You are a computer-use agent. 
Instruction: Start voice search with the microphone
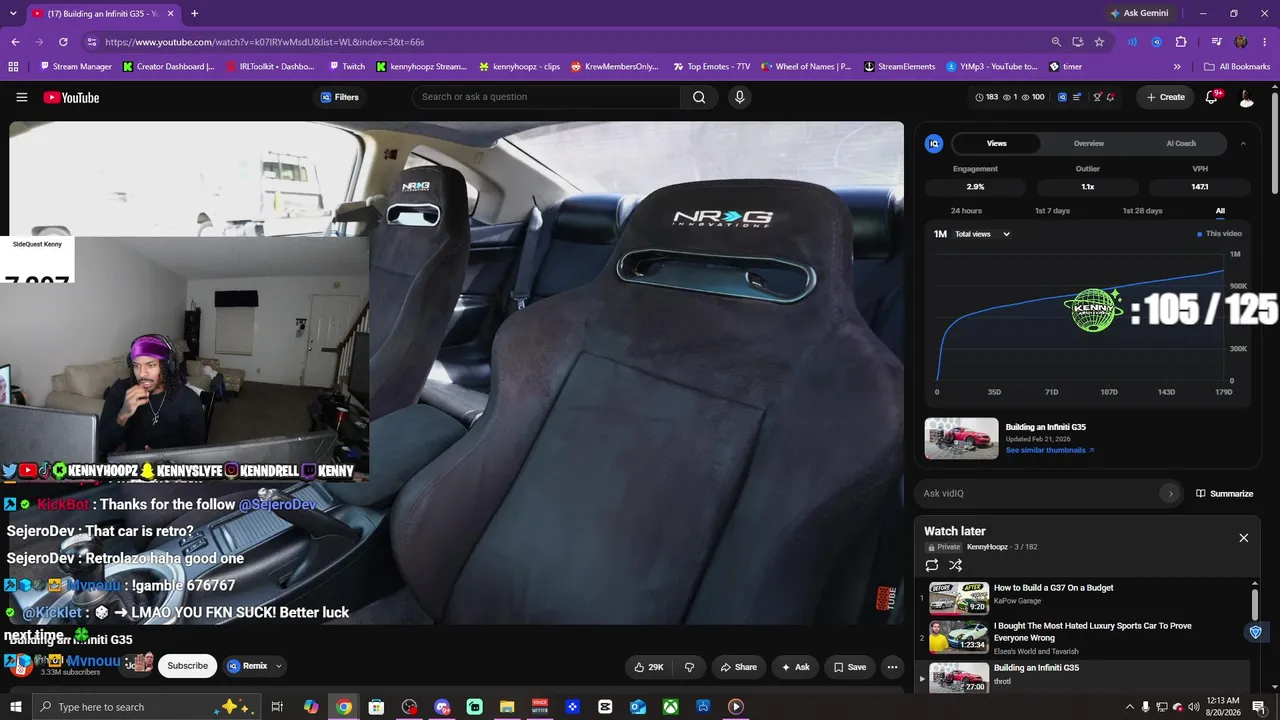pos(739,97)
